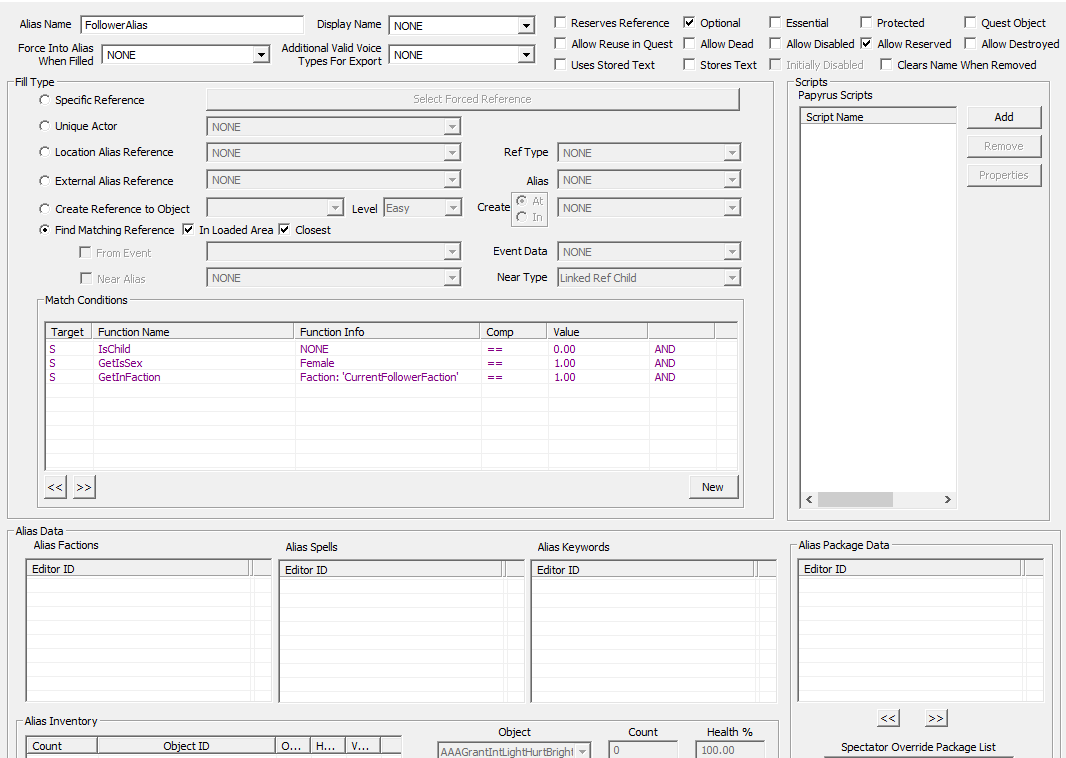Add a new Papyrus script
1066x758 pixels.
(x=1003, y=117)
